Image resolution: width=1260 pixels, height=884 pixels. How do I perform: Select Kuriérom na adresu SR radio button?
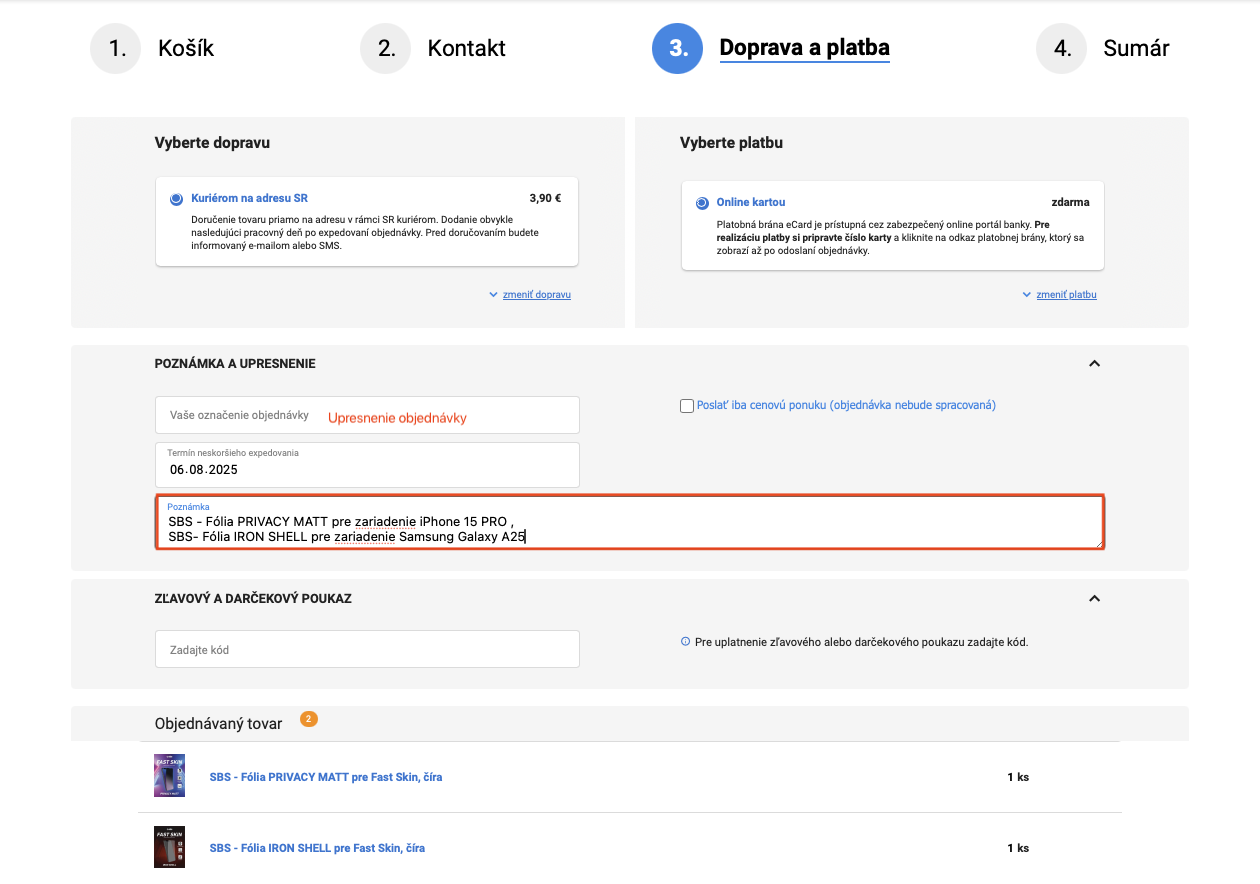pos(176,199)
